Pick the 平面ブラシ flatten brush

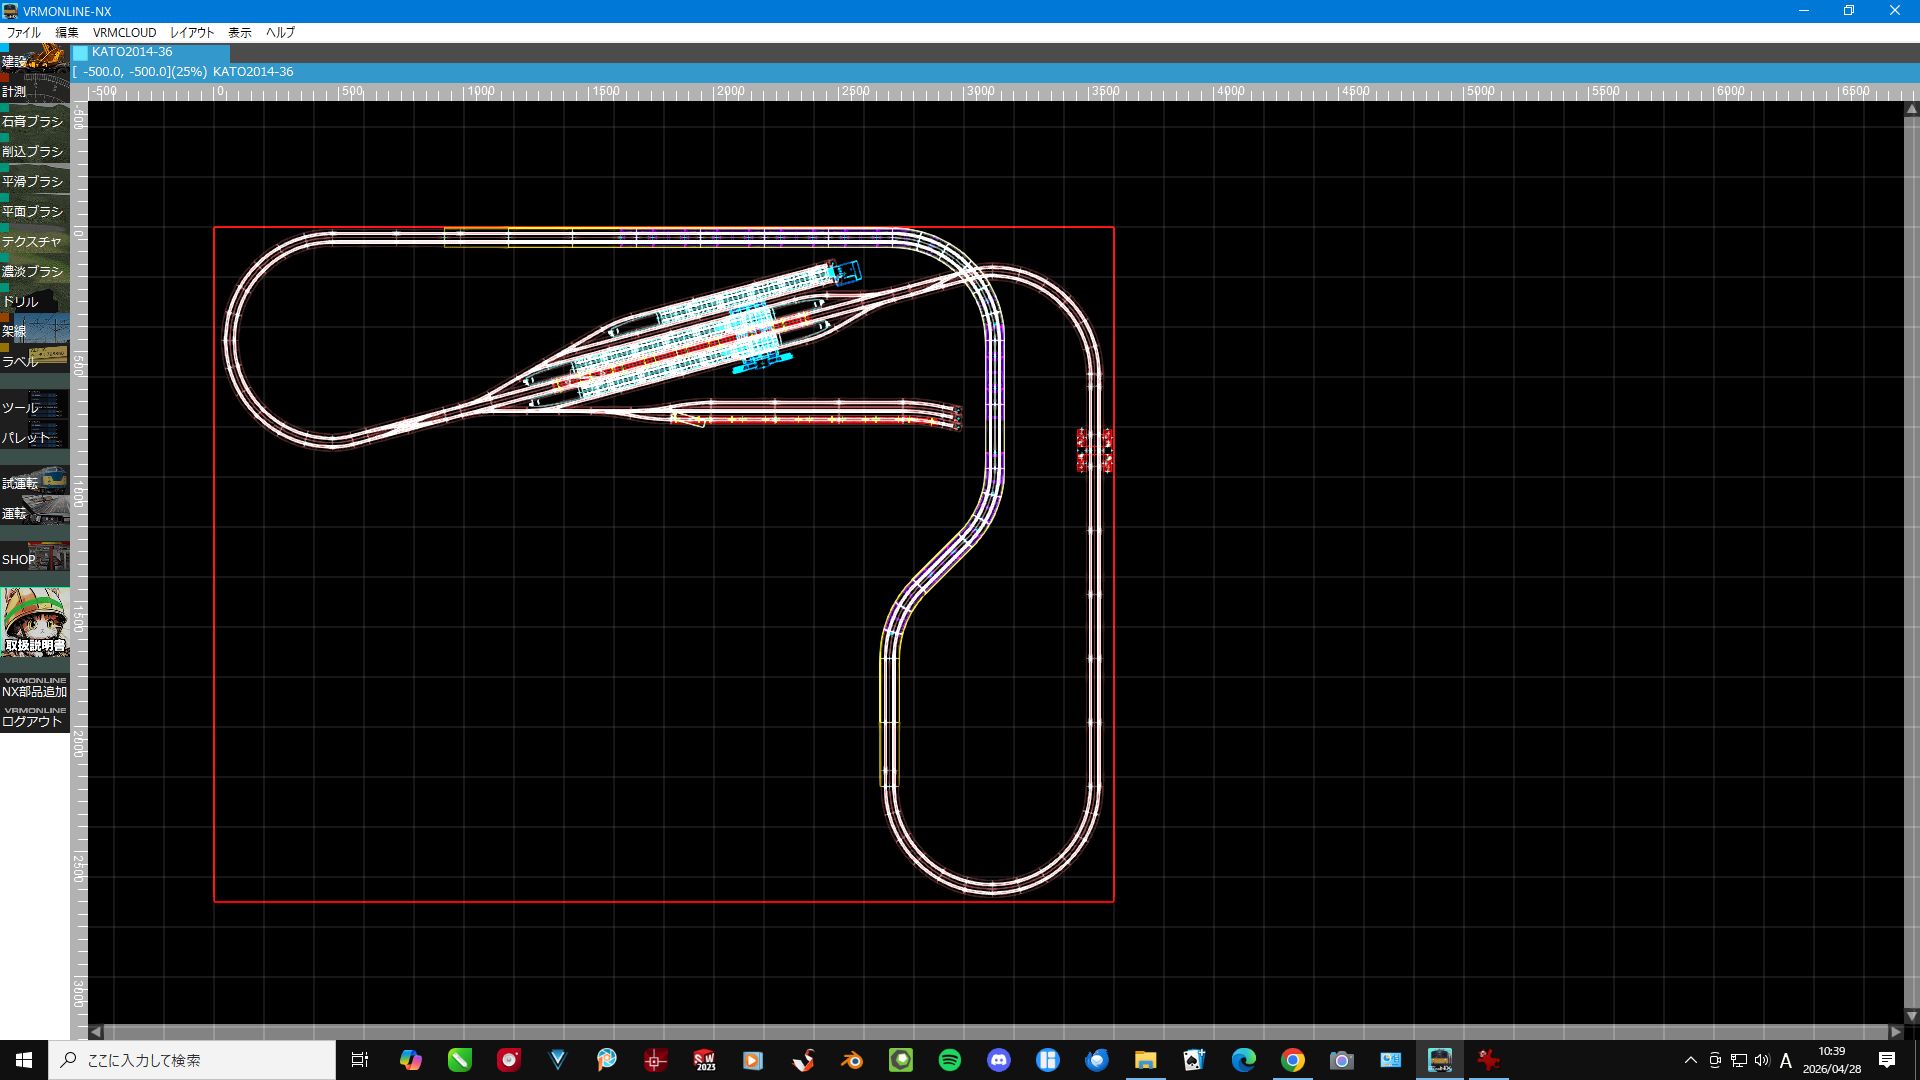click(35, 209)
